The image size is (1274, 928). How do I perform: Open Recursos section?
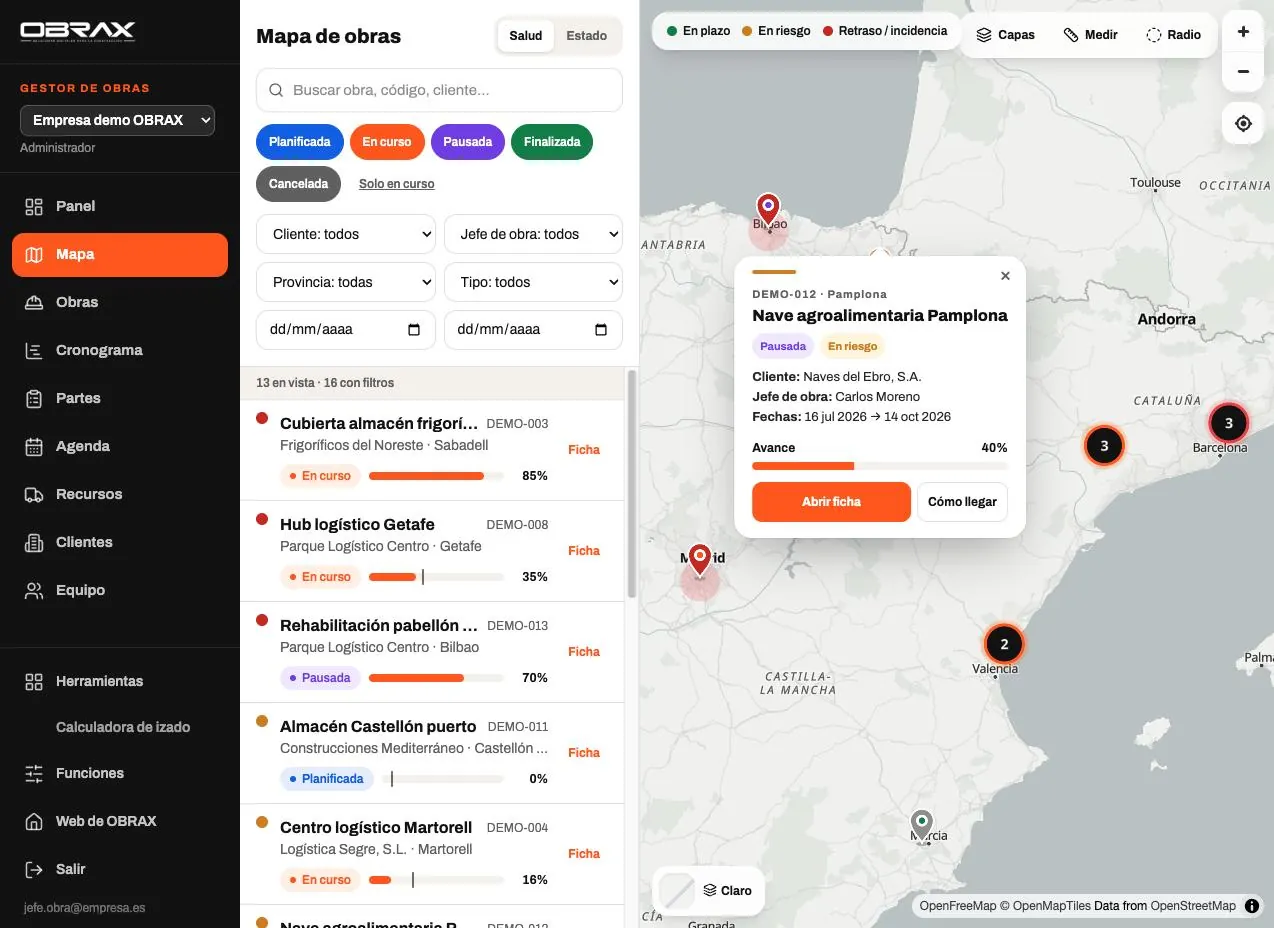pos(120,494)
